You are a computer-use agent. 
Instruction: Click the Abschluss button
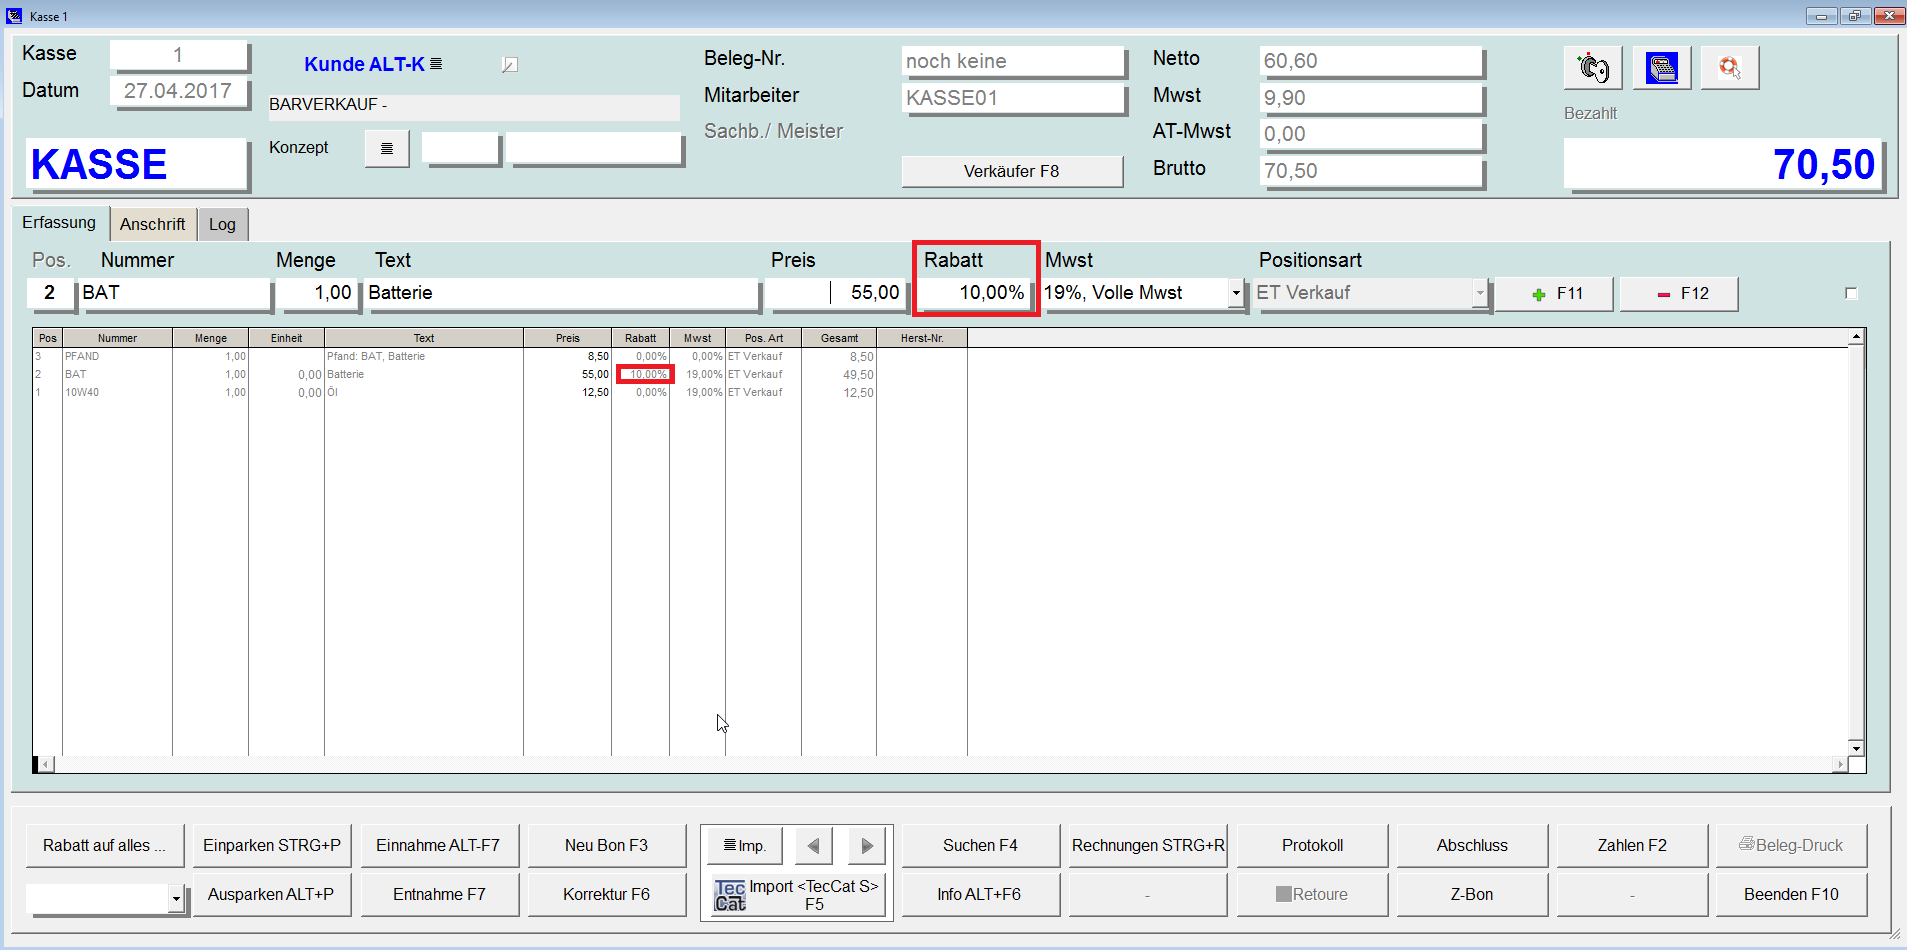(x=1472, y=845)
